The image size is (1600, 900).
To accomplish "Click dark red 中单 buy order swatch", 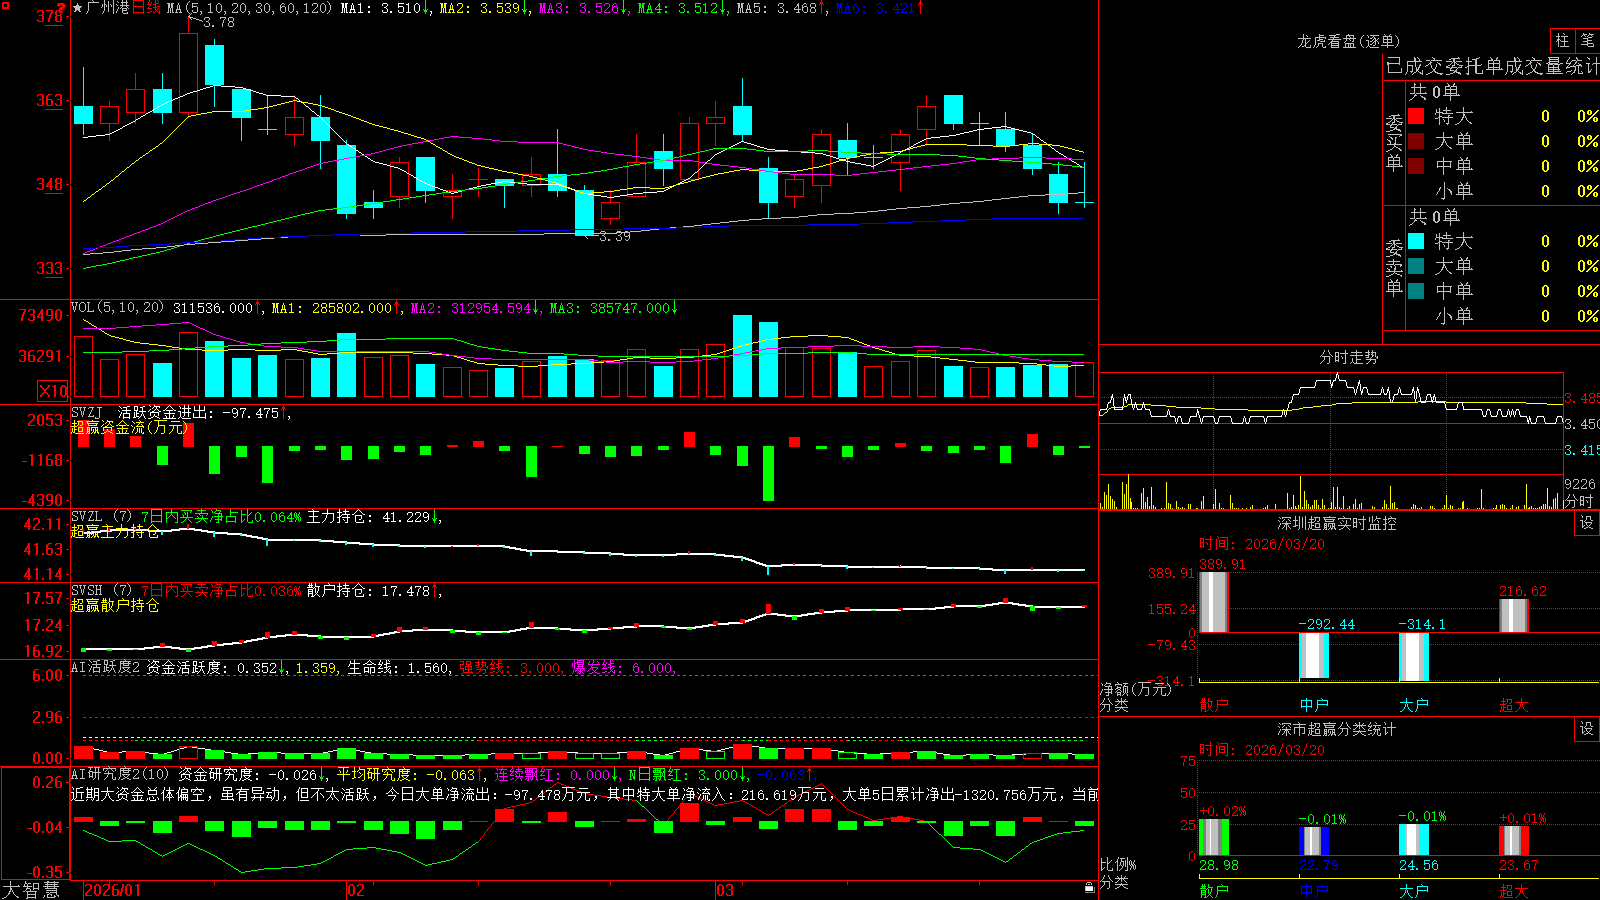I will click(1416, 166).
